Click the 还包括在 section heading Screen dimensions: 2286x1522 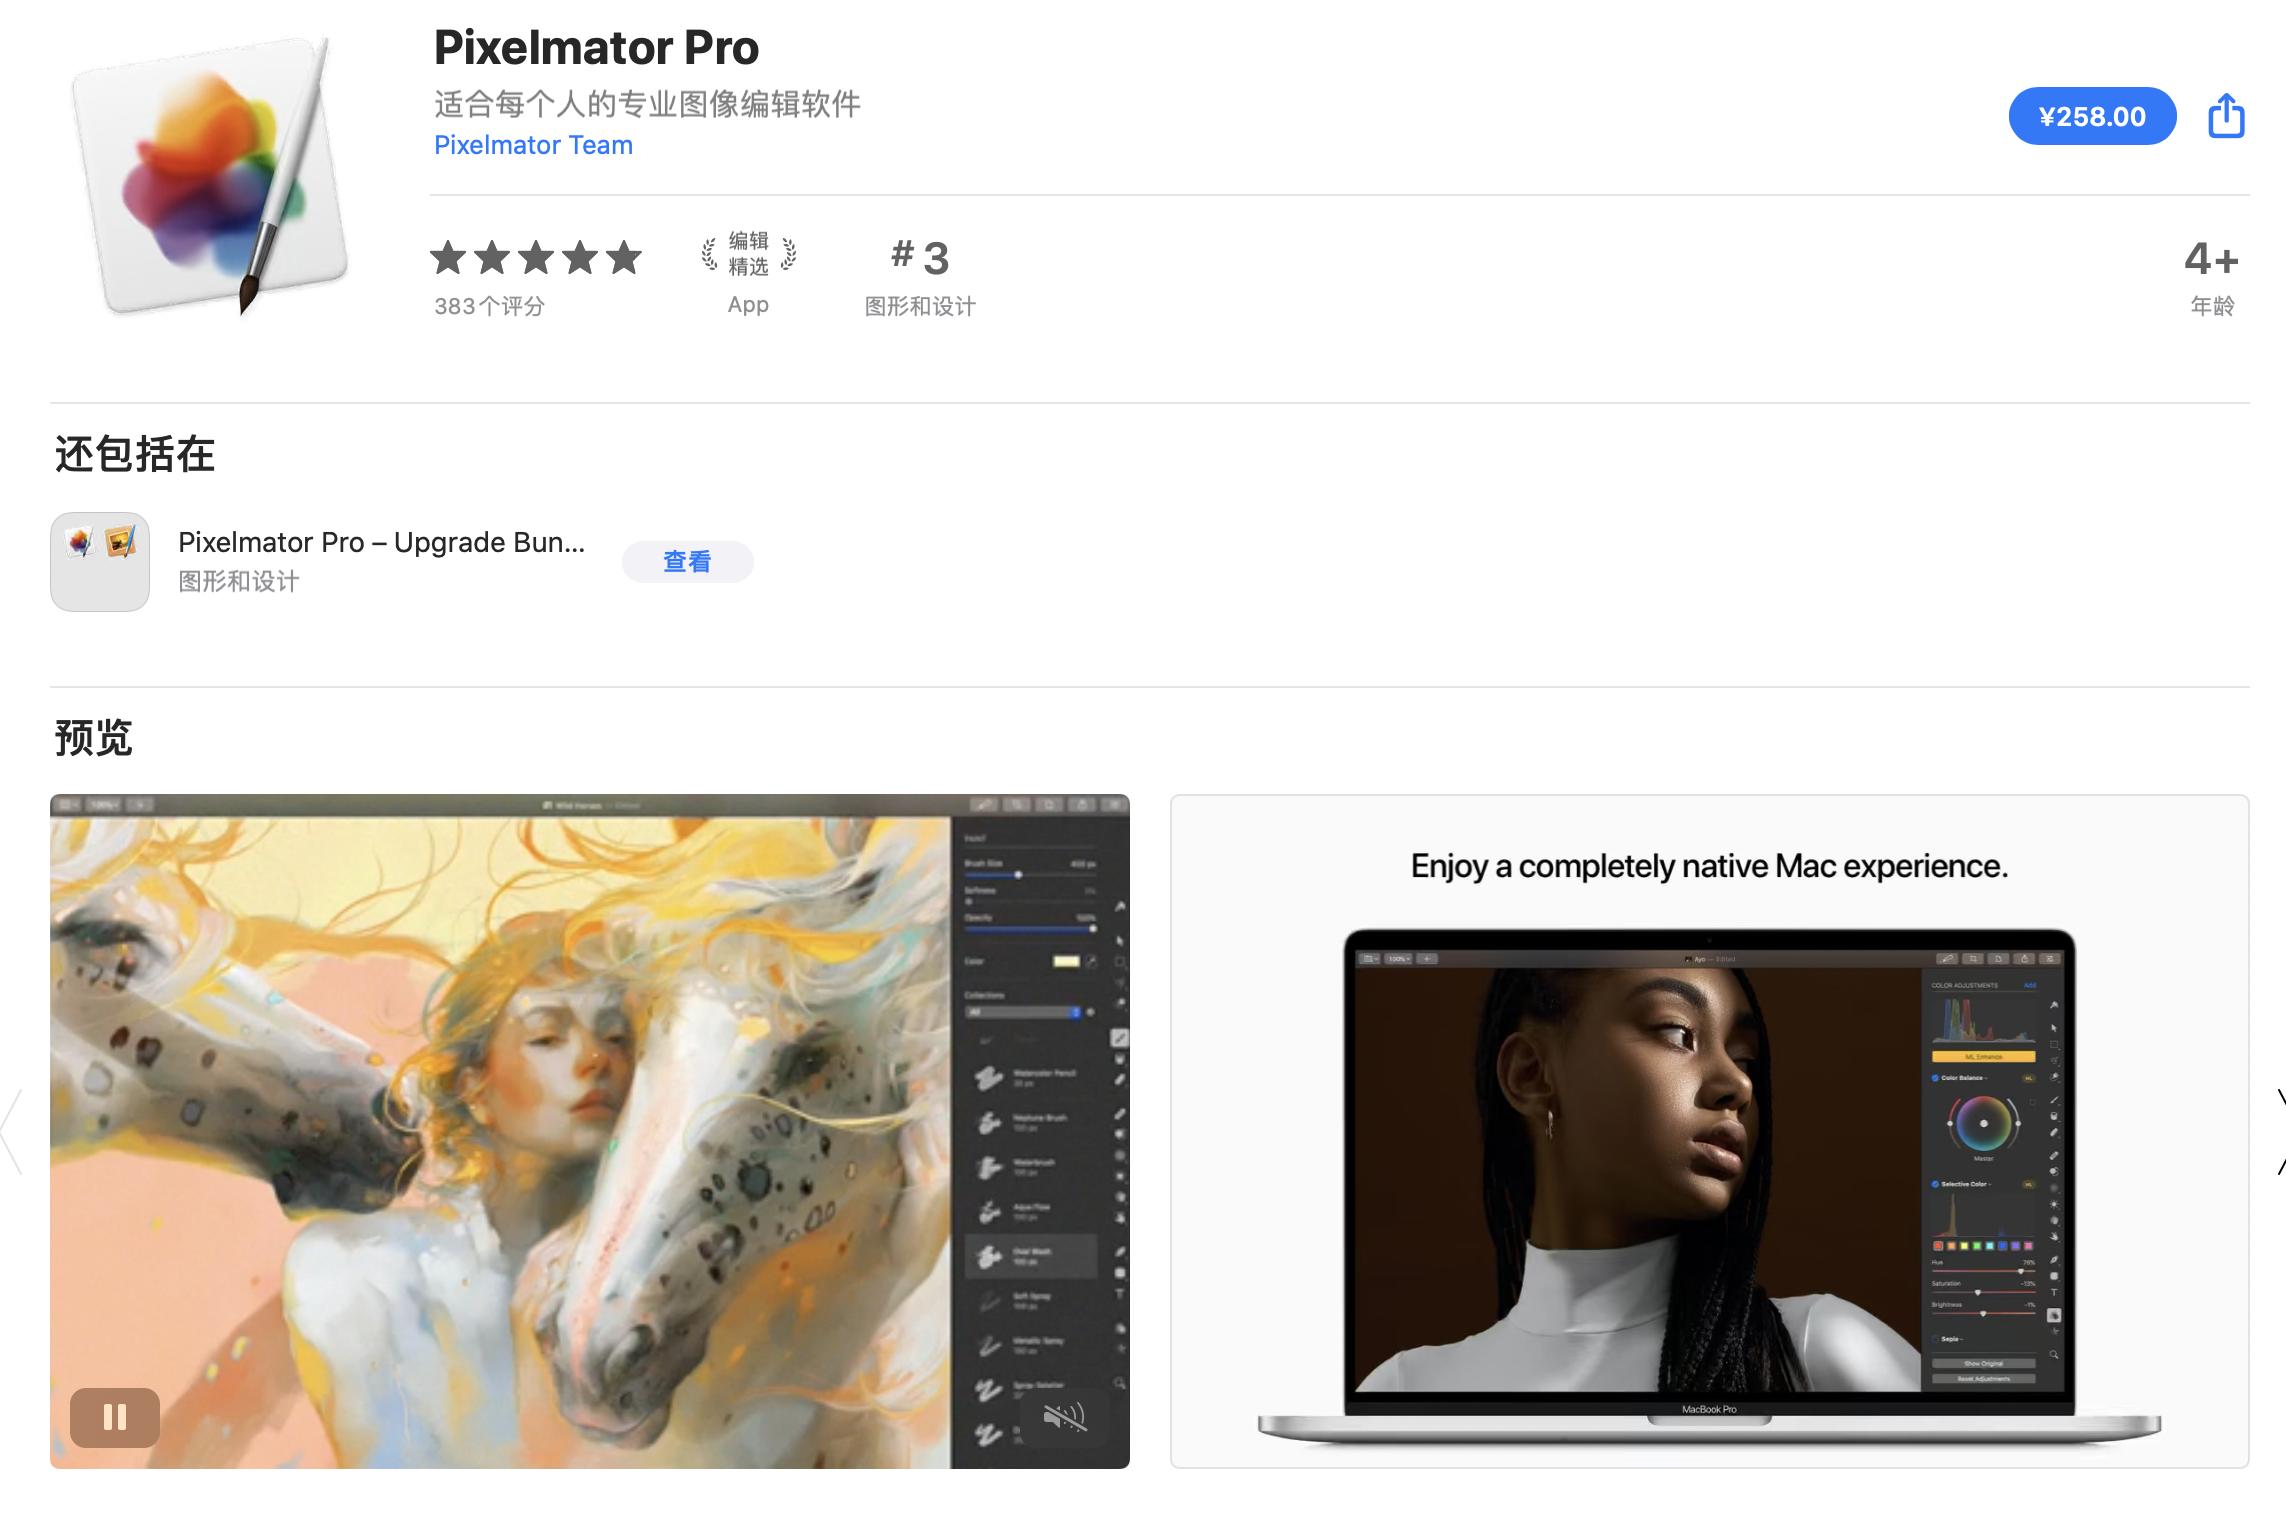click(135, 454)
